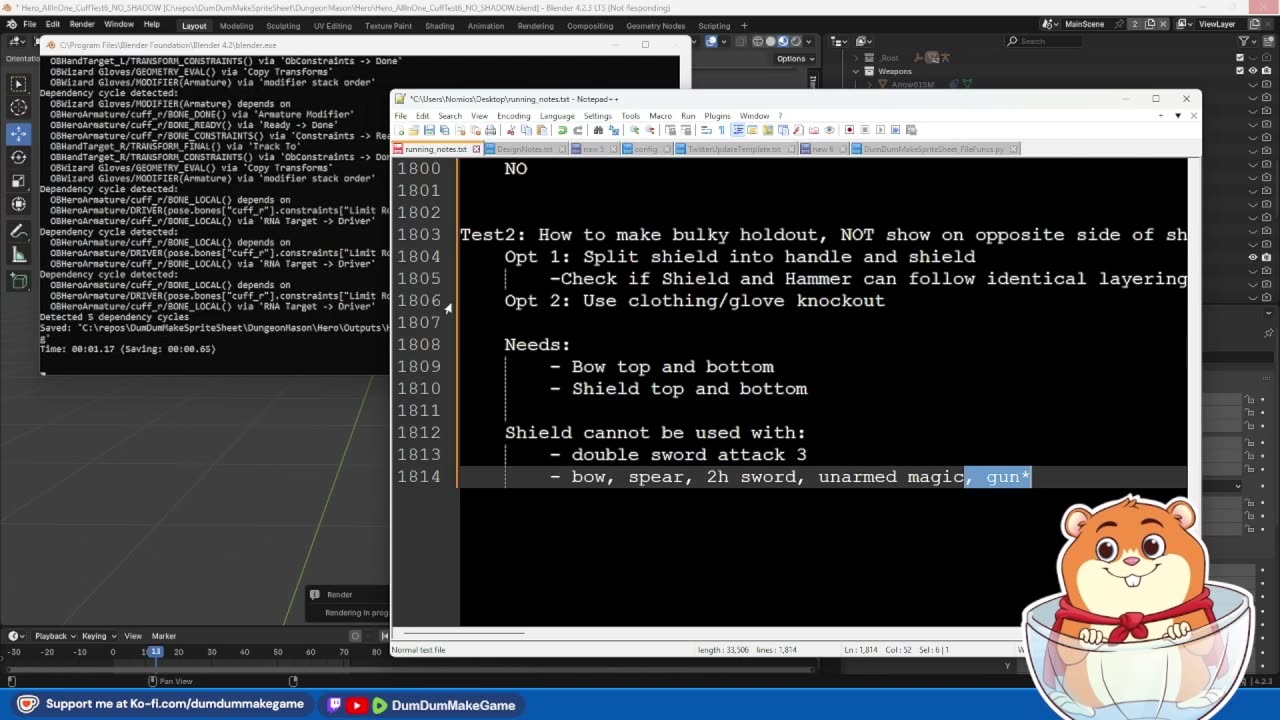Screen dimensions: 1280x720
Task: Select the Move tool in Blender toolbar
Action: pos(19,133)
